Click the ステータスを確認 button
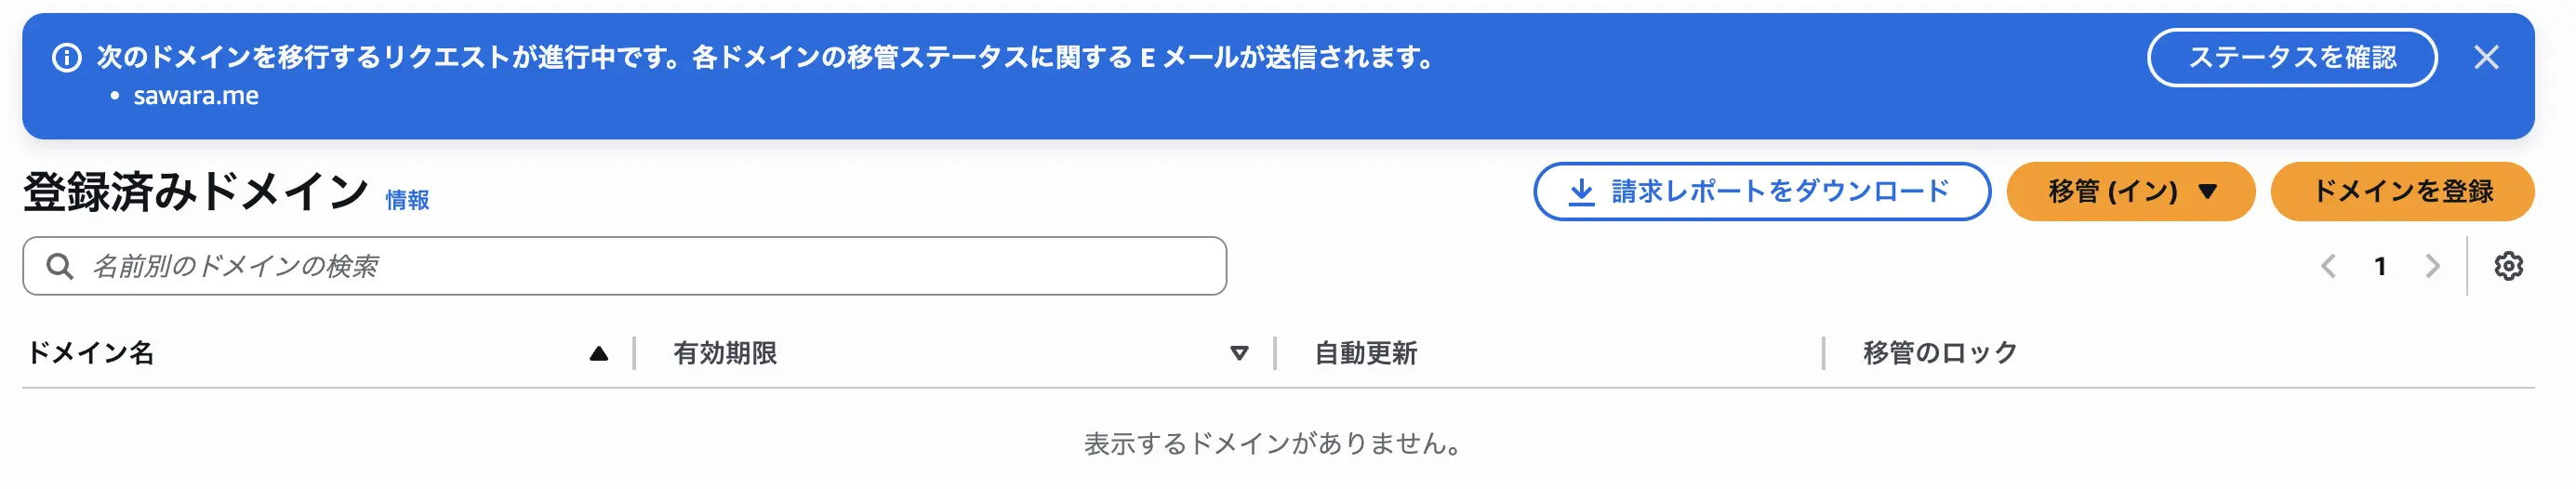Screen dimensions: 2576x489 [2291, 58]
